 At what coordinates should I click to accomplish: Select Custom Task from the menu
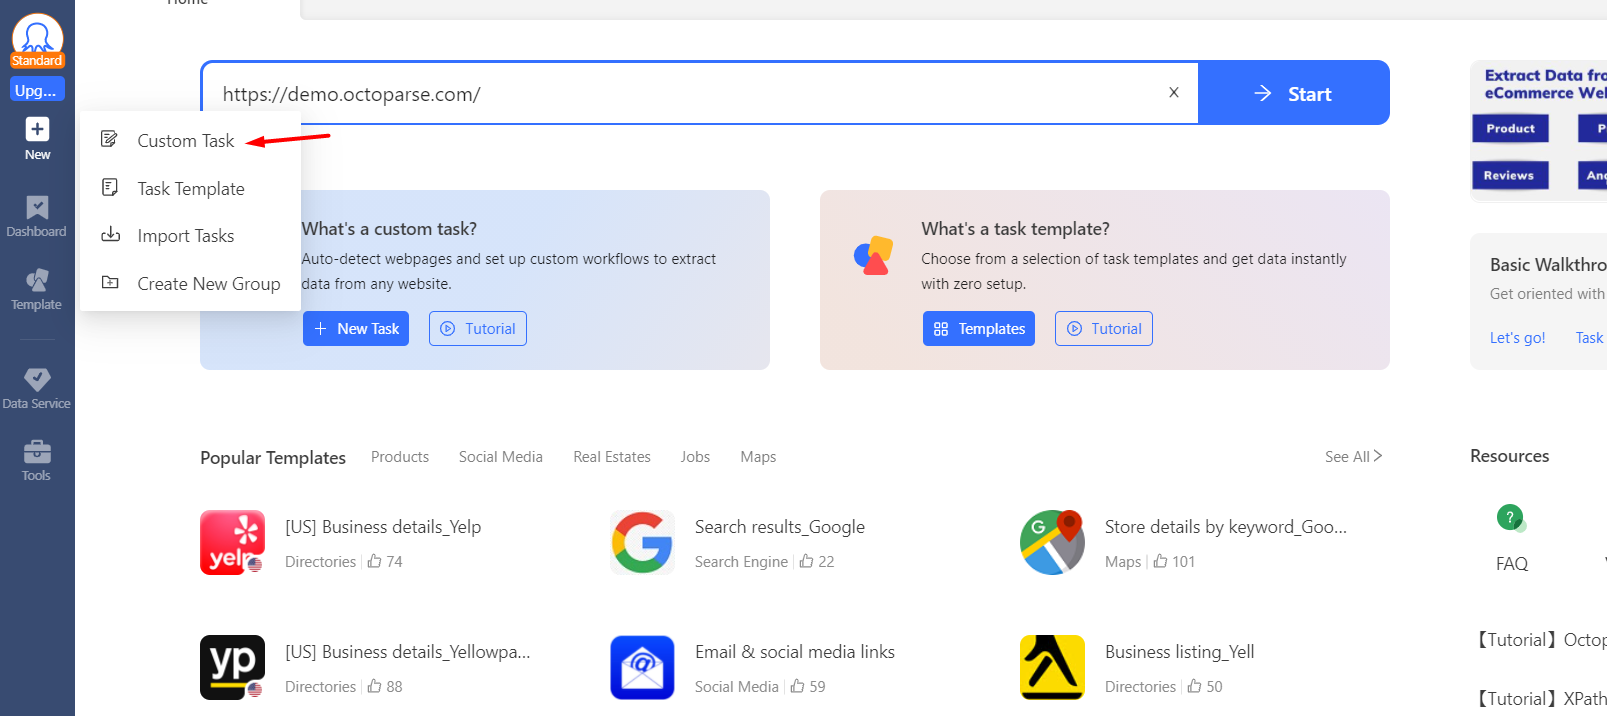click(x=186, y=141)
